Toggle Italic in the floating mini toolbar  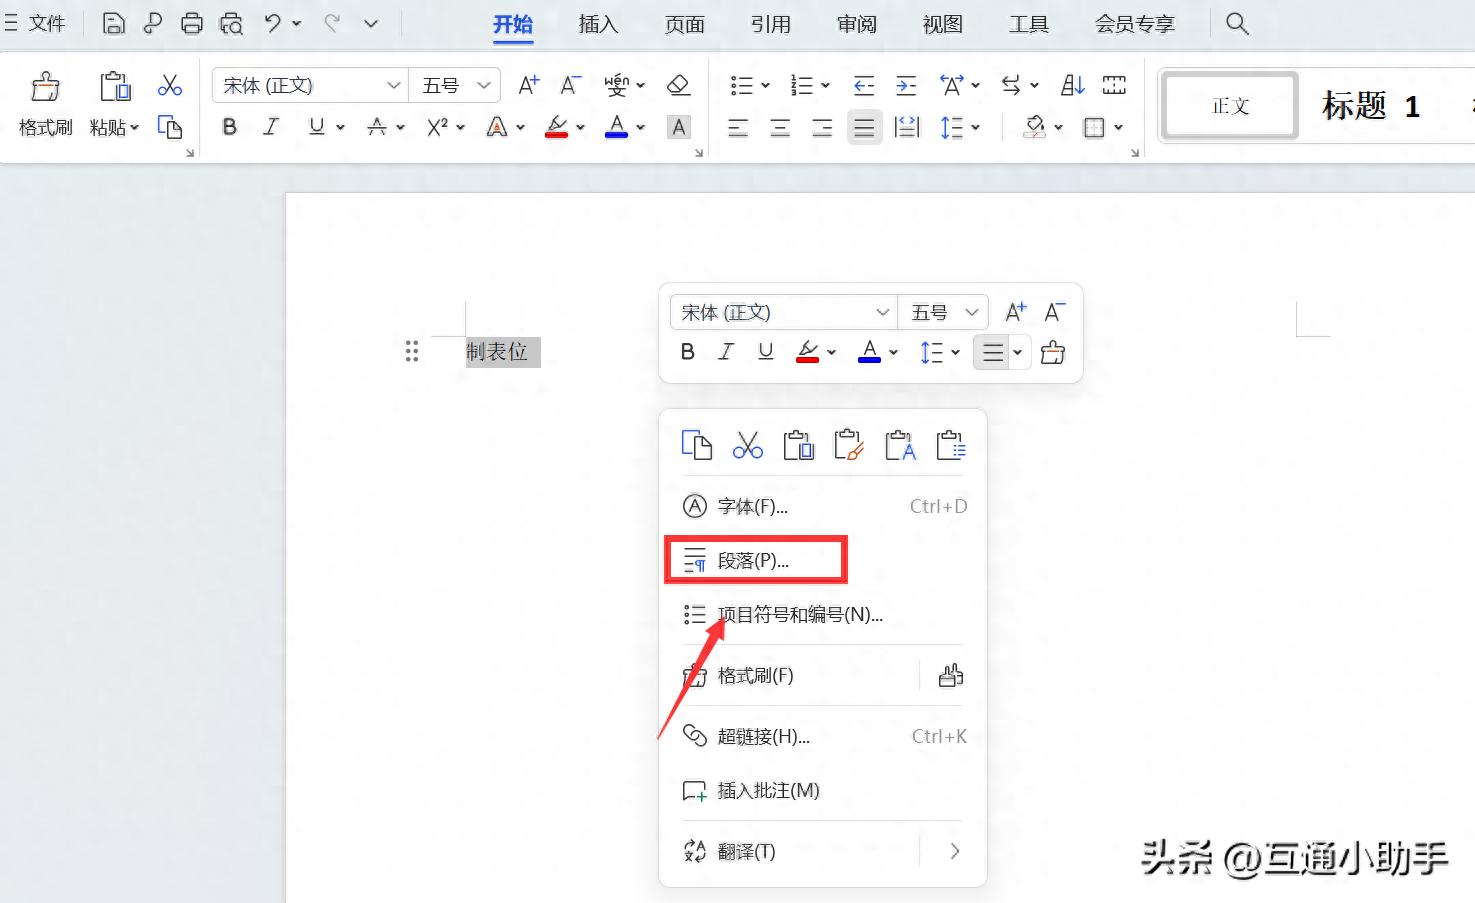[x=726, y=352]
